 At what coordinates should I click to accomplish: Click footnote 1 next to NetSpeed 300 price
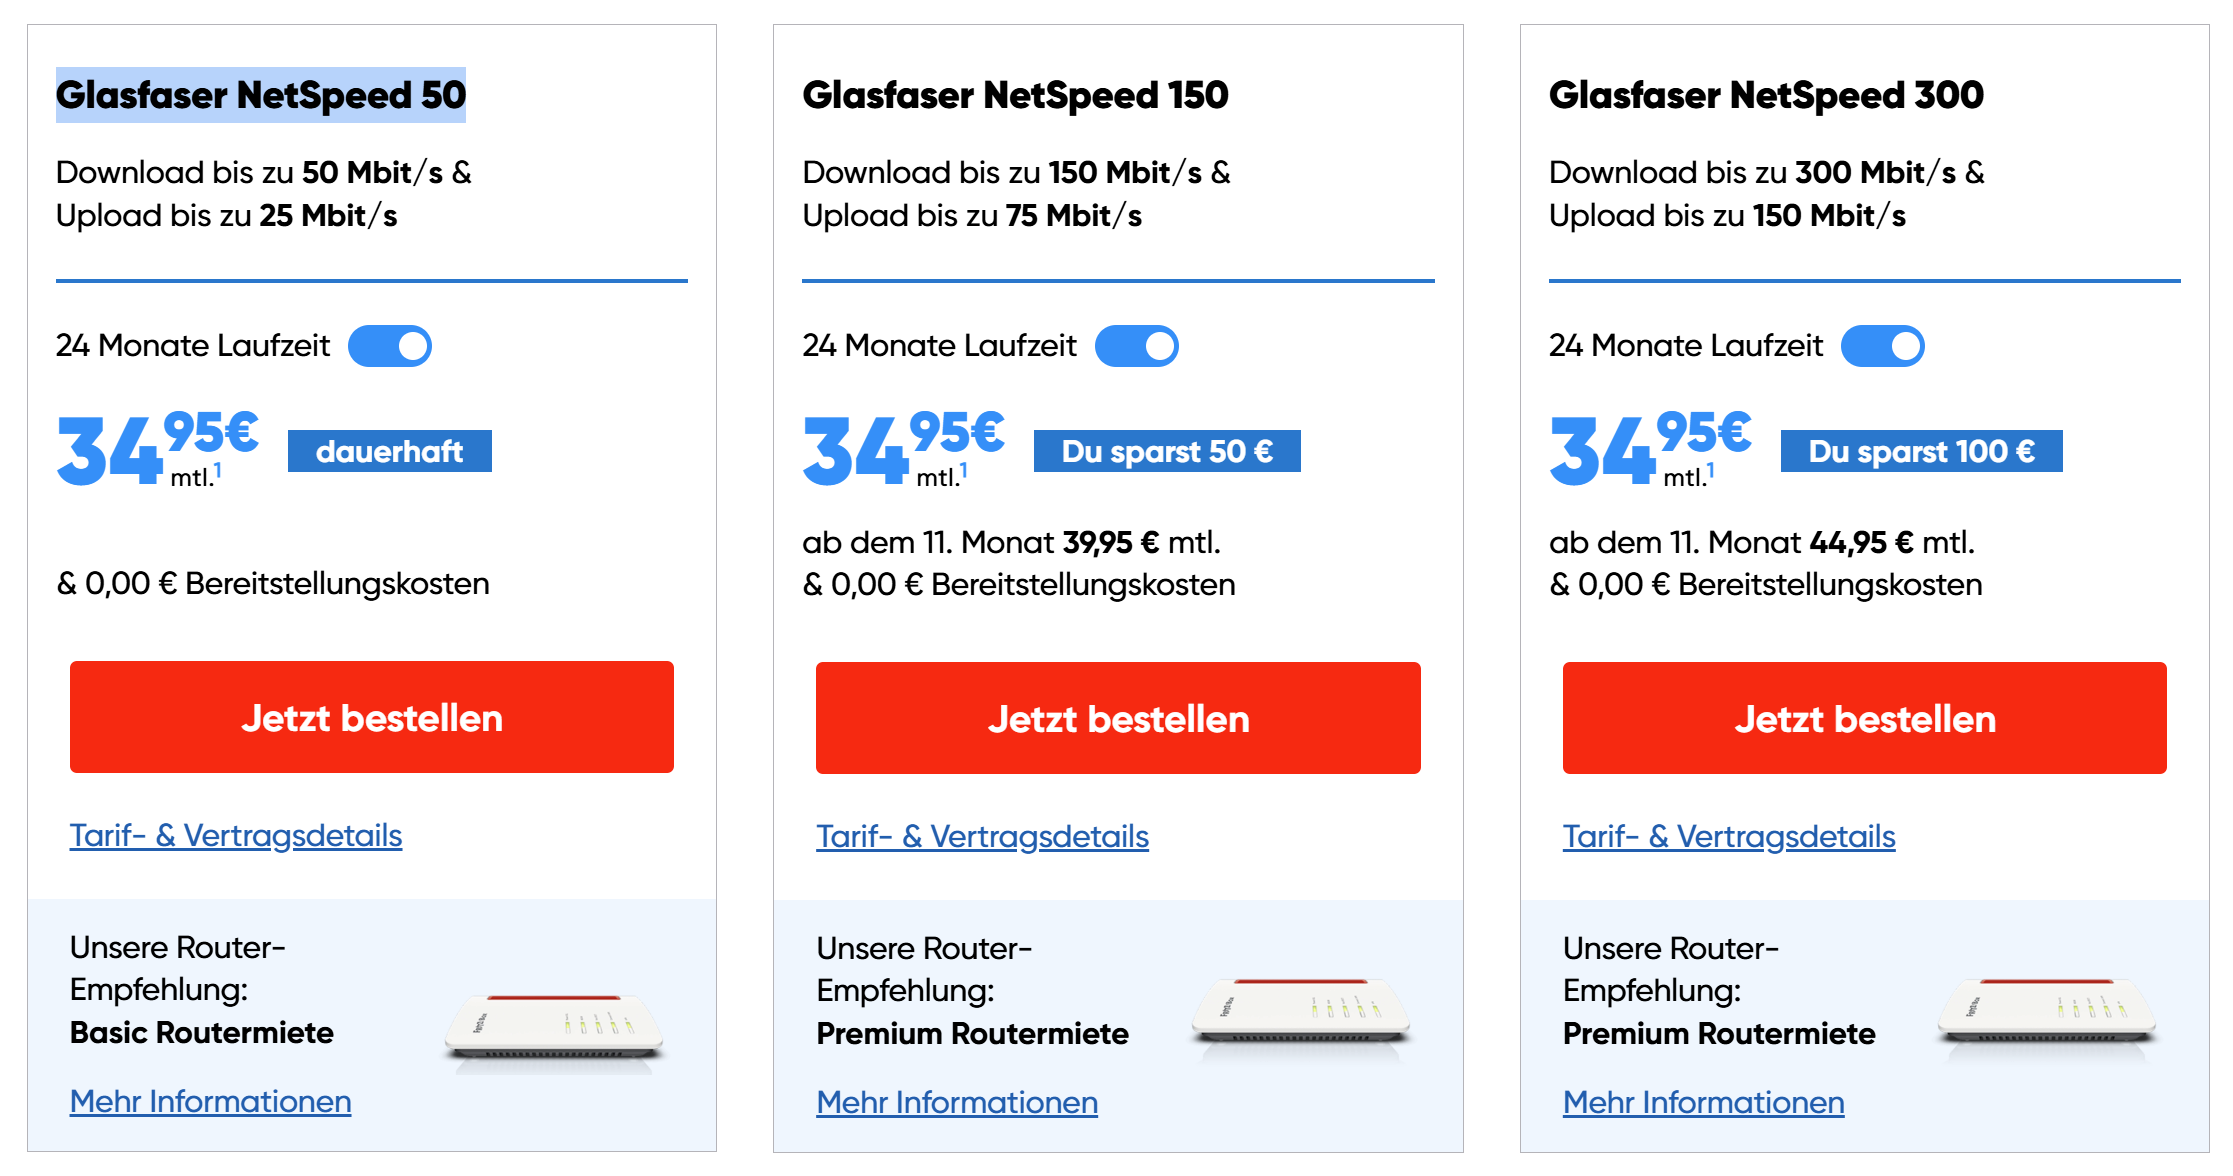(1711, 469)
